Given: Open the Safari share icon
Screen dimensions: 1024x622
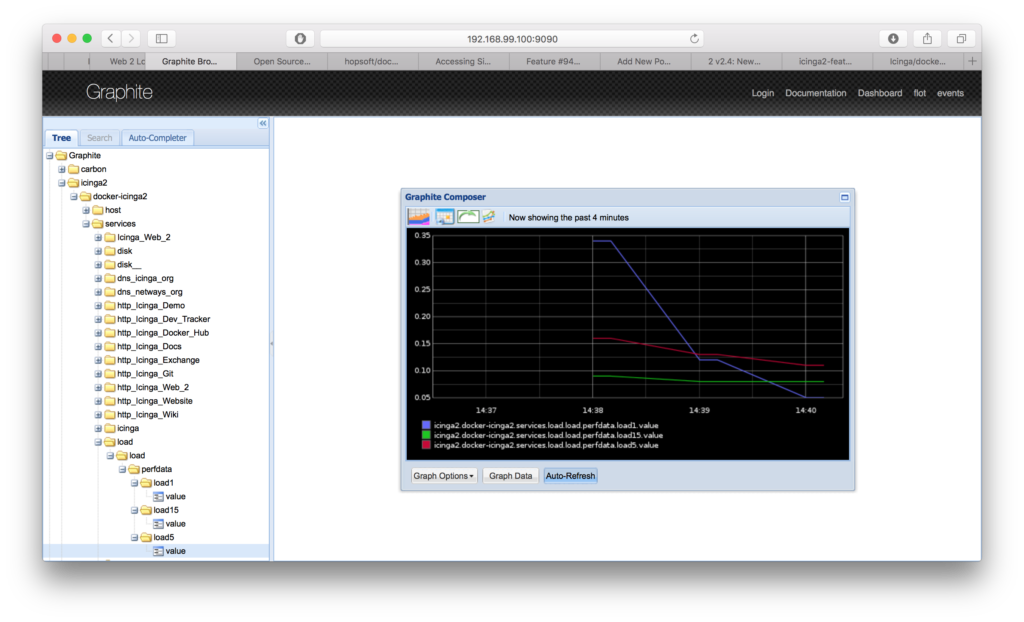Looking at the screenshot, I should pos(927,39).
